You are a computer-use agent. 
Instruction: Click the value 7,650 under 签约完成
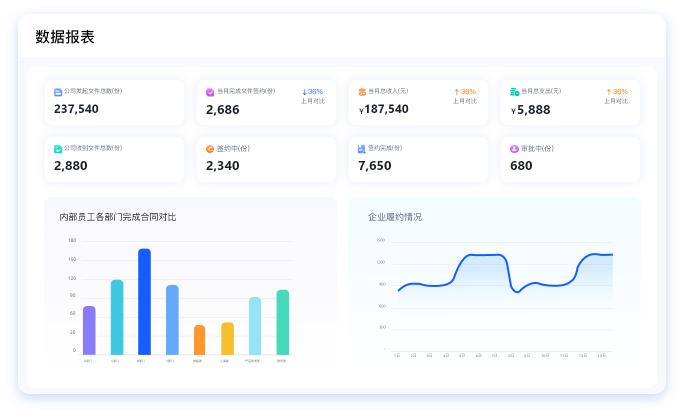(x=375, y=166)
